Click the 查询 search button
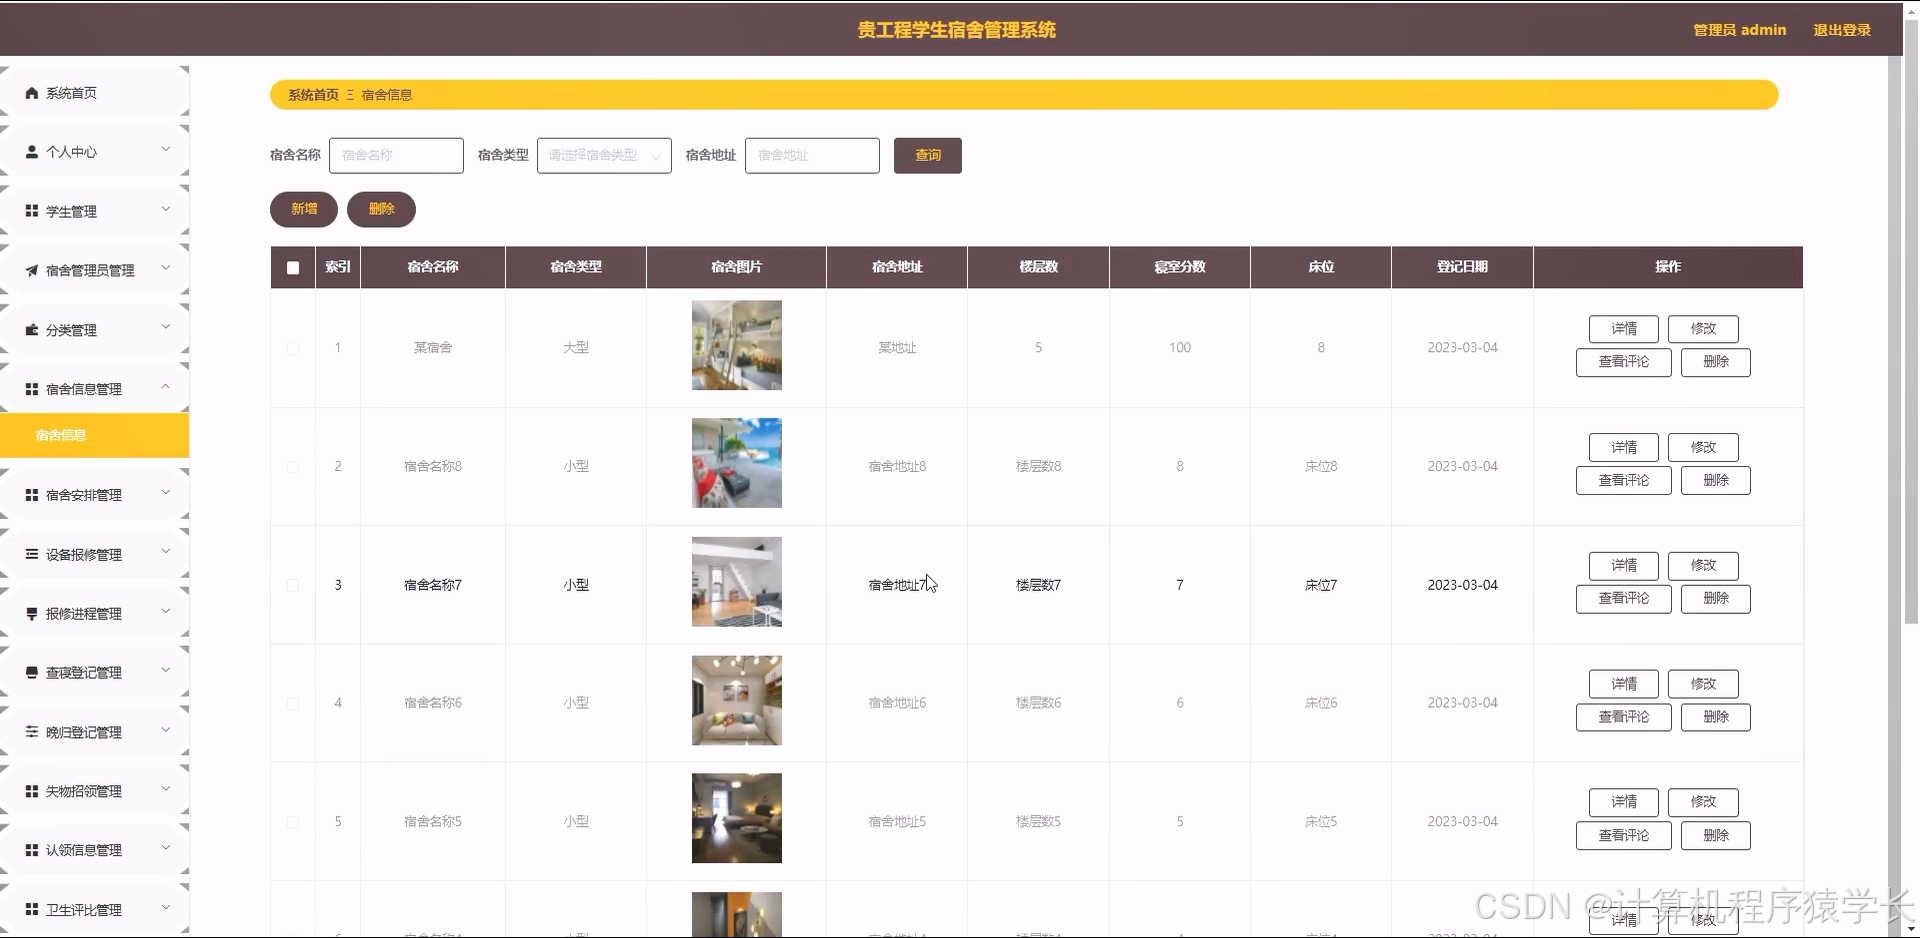Image resolution: width=1920 pixels, height=938 pixels. 927,155
